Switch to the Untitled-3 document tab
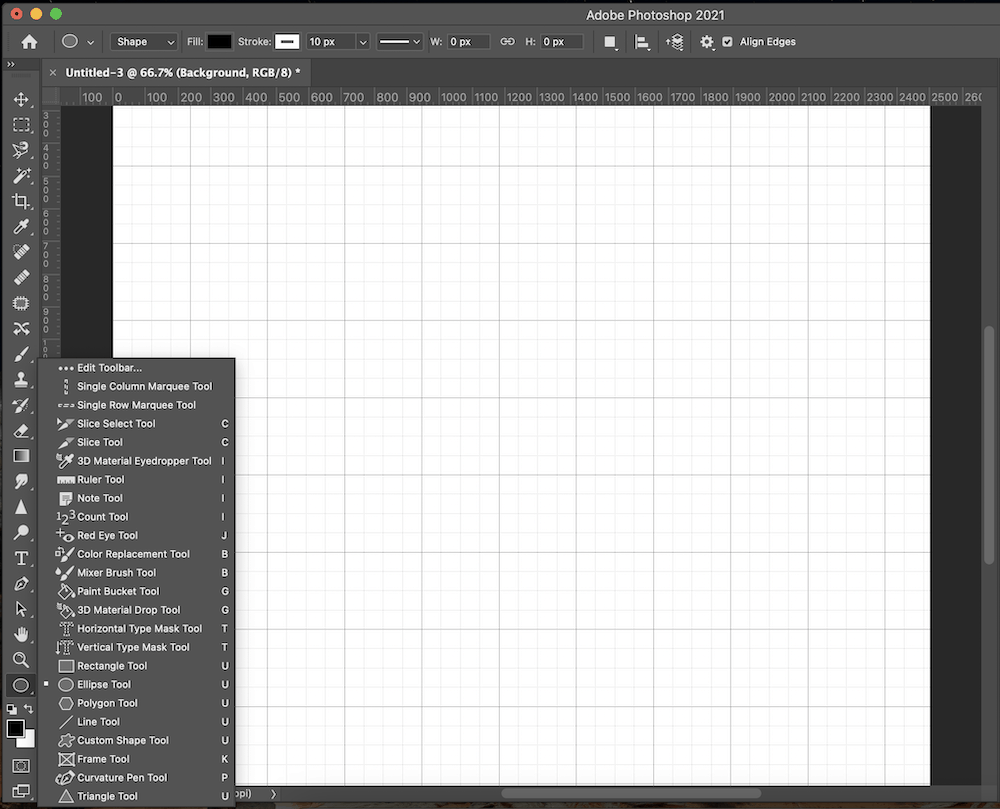Screen dimensions: 1000x809 click(182, 73)
